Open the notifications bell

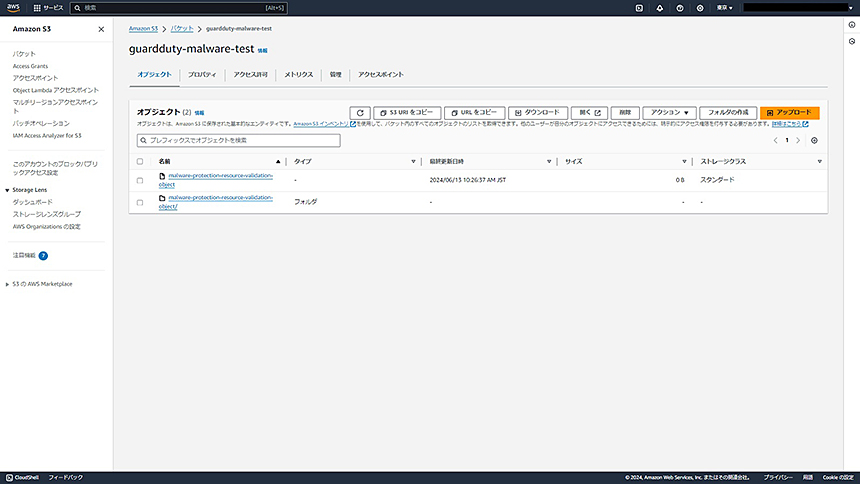tap(659, 8)
